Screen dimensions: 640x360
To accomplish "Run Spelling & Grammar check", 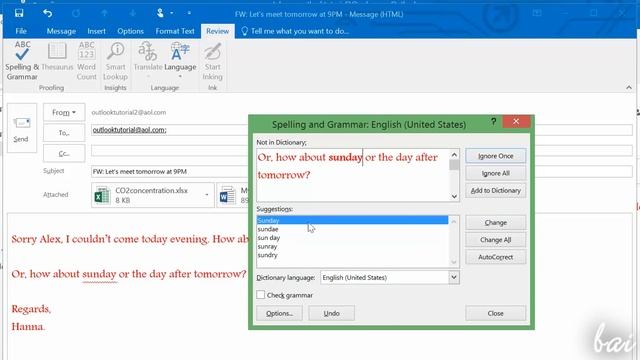I will point(22,61).
